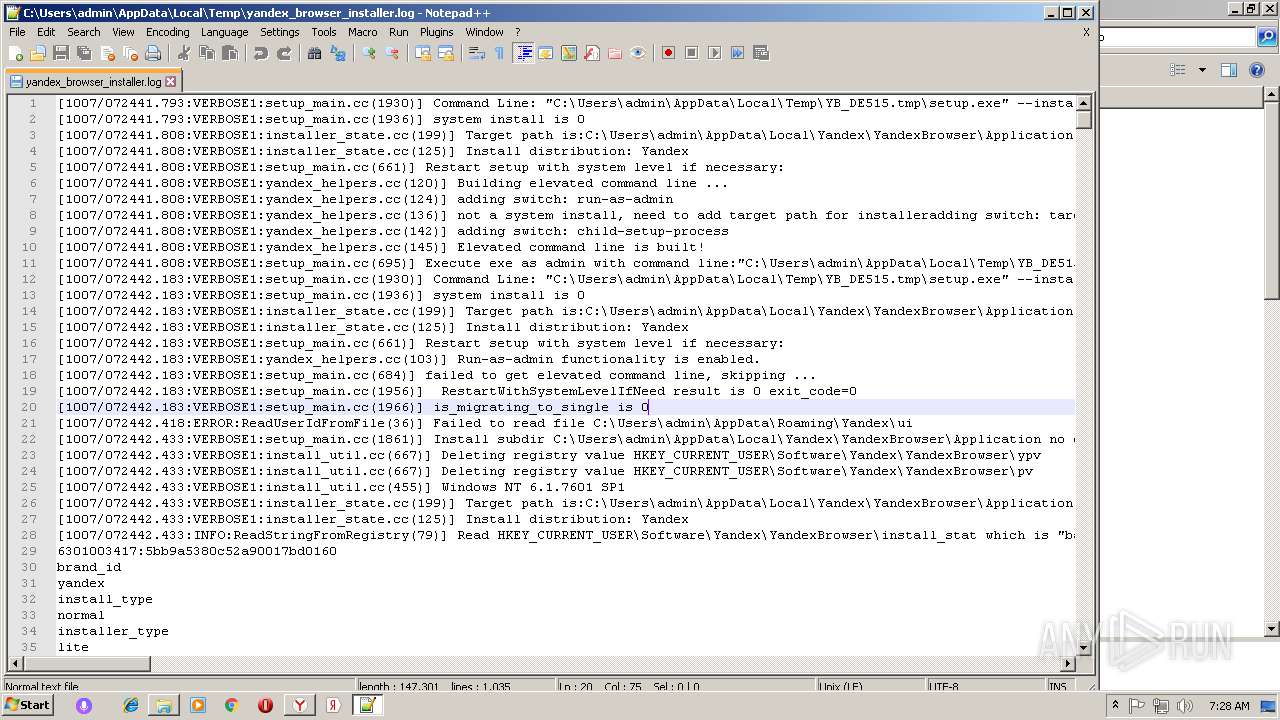Click the log line 21 ERROR text
The image size is (1280, 720).
tap(485, 423)
